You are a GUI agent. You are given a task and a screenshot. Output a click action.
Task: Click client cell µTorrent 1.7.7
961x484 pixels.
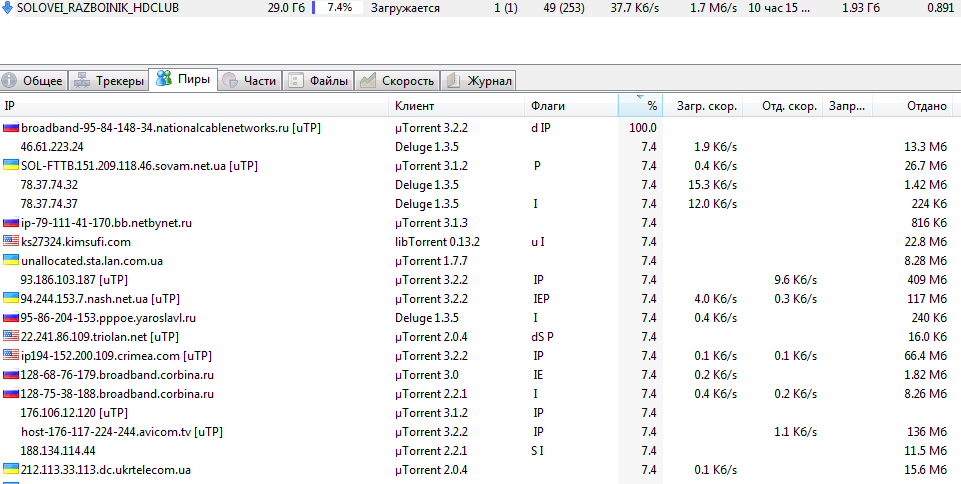[x=431, y=260]
